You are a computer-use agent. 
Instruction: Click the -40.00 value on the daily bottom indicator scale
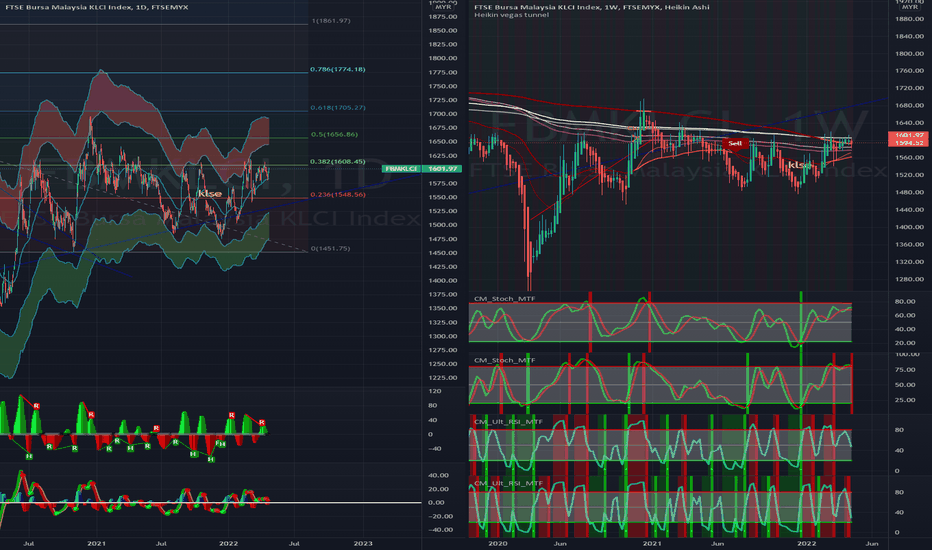[439, 530]
